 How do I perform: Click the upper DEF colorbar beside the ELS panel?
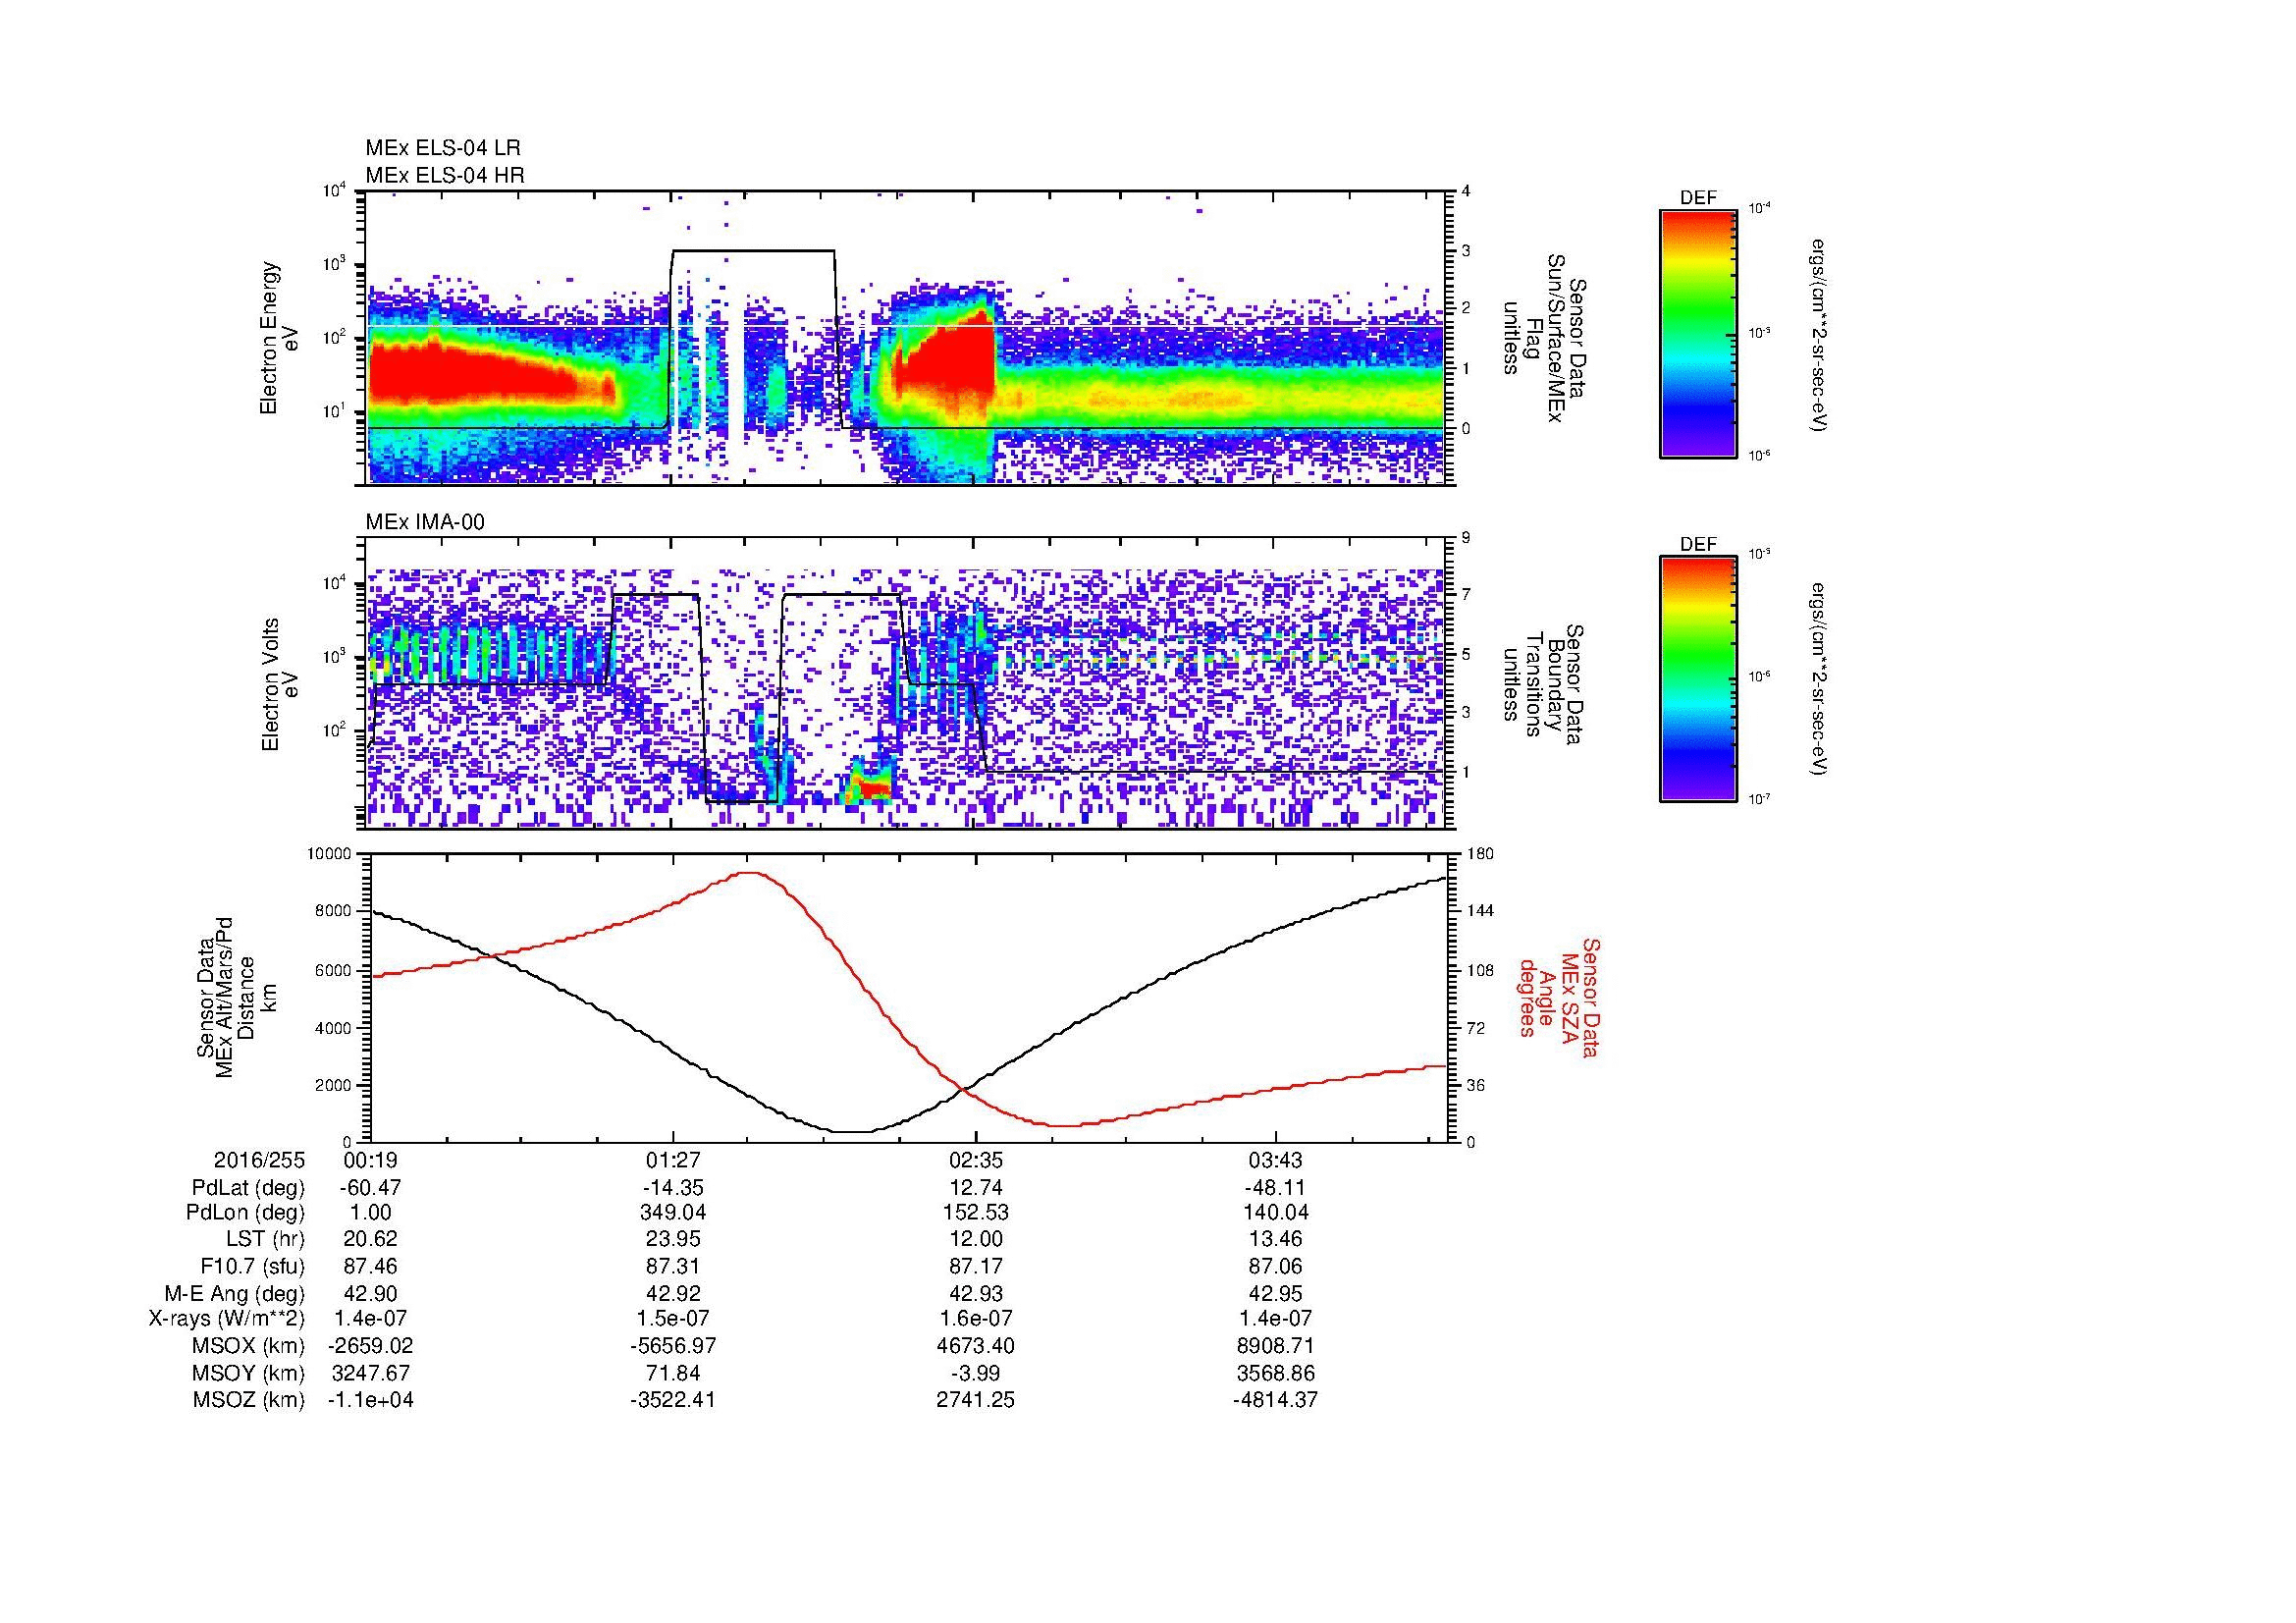pos(1697,333)
